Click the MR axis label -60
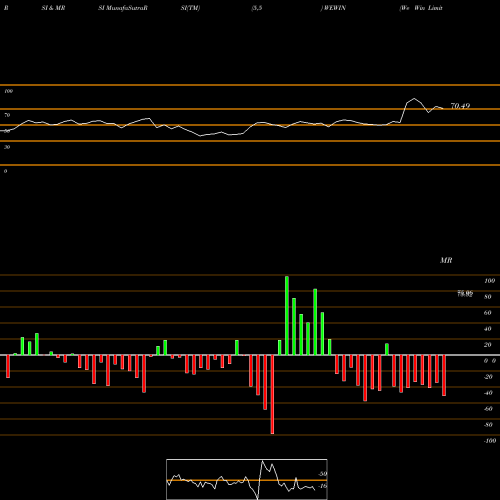The height and width of the screenshot is (500, 500). coord(488,409)
